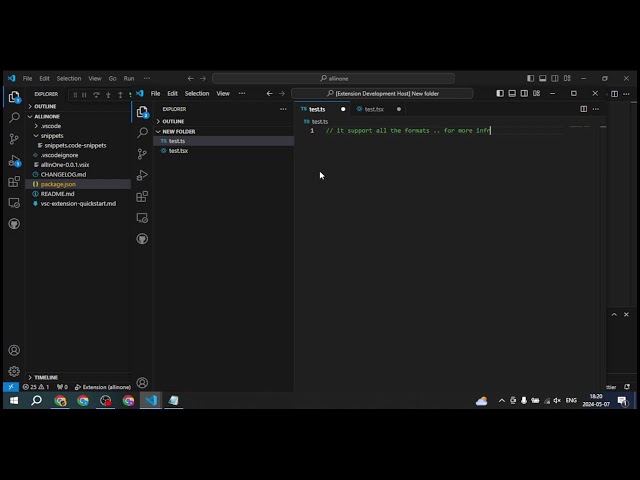The image size is (640, 480).
Task: Toggle primary side bar in Extension Development Host
Action: 500,93
